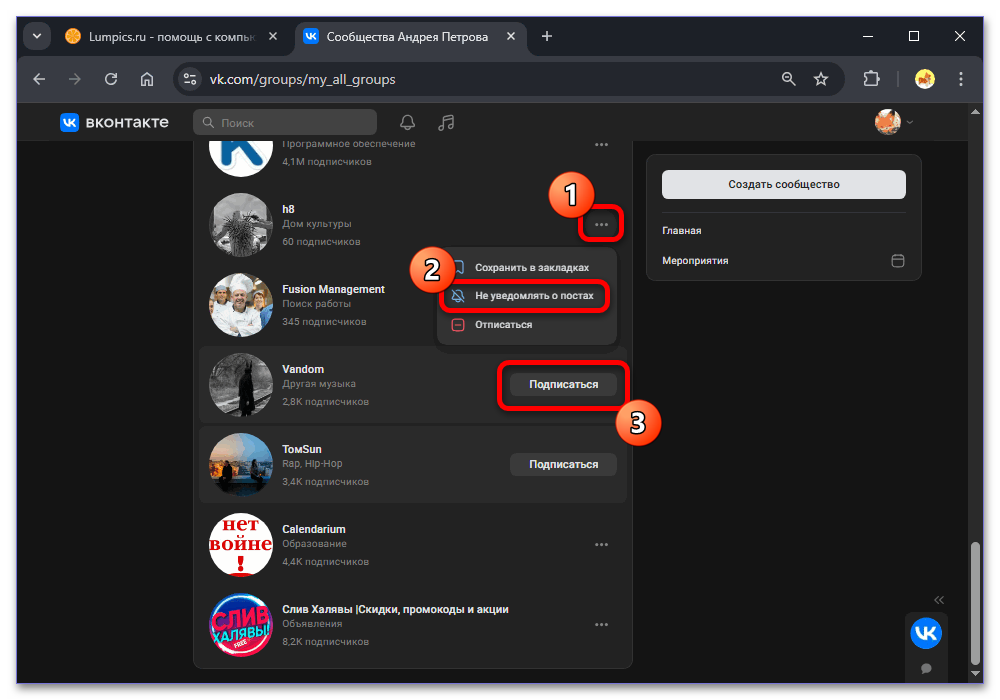Viewport: 1000px width, 700px height.
Task: Click the 'Дом культуры' category text
Action: [x=317, y=224]
